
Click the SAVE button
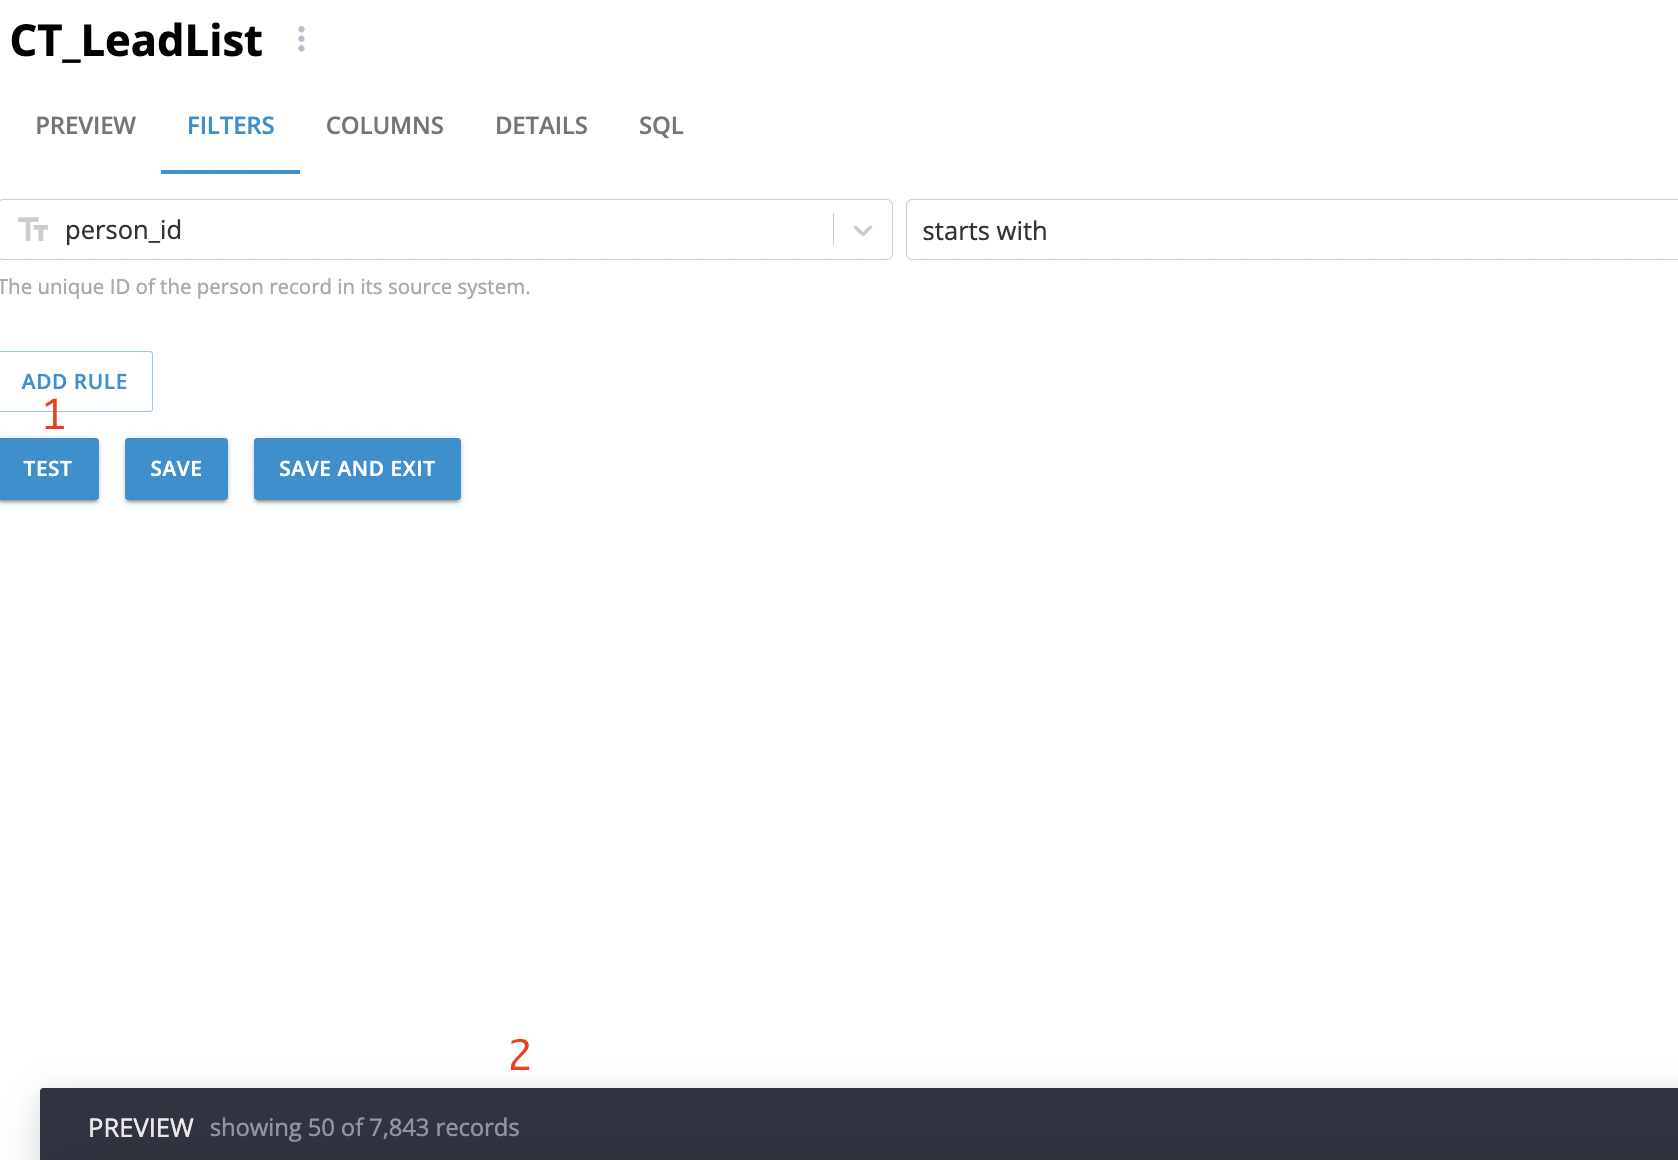coord(176,469)
